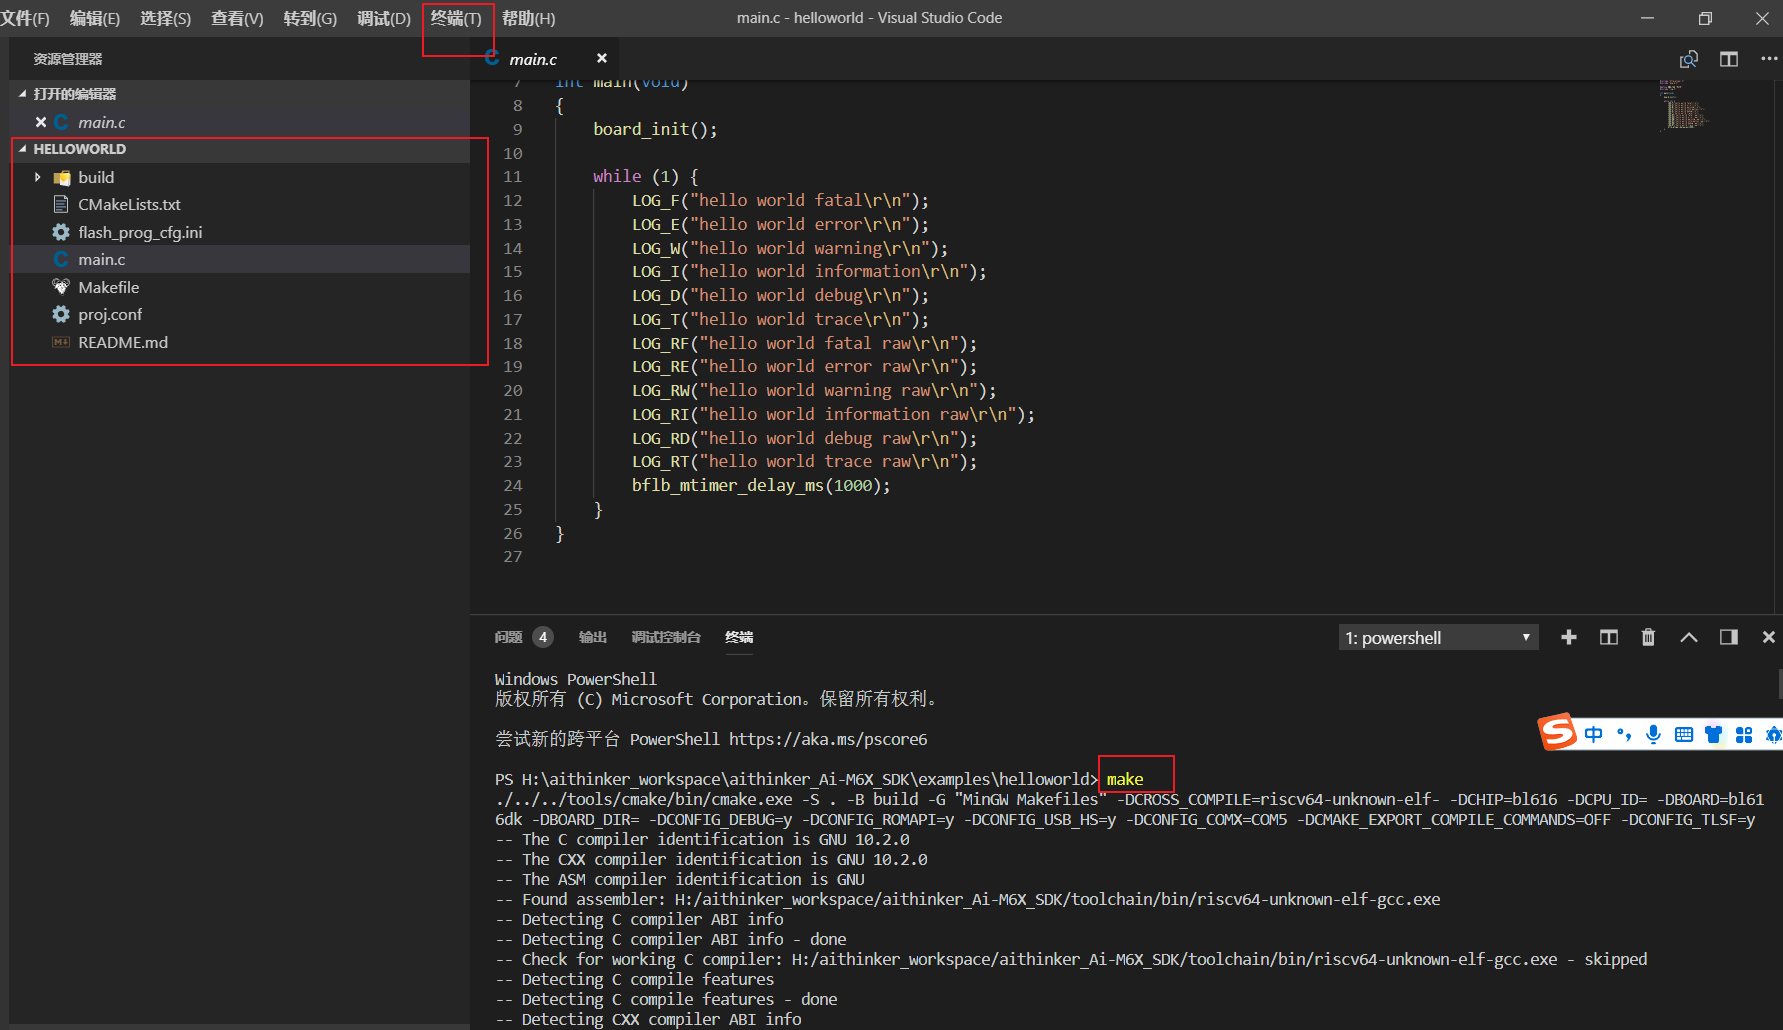Switch to the 终端 panel tab
1783x1030 pixels.
point(739,637)
